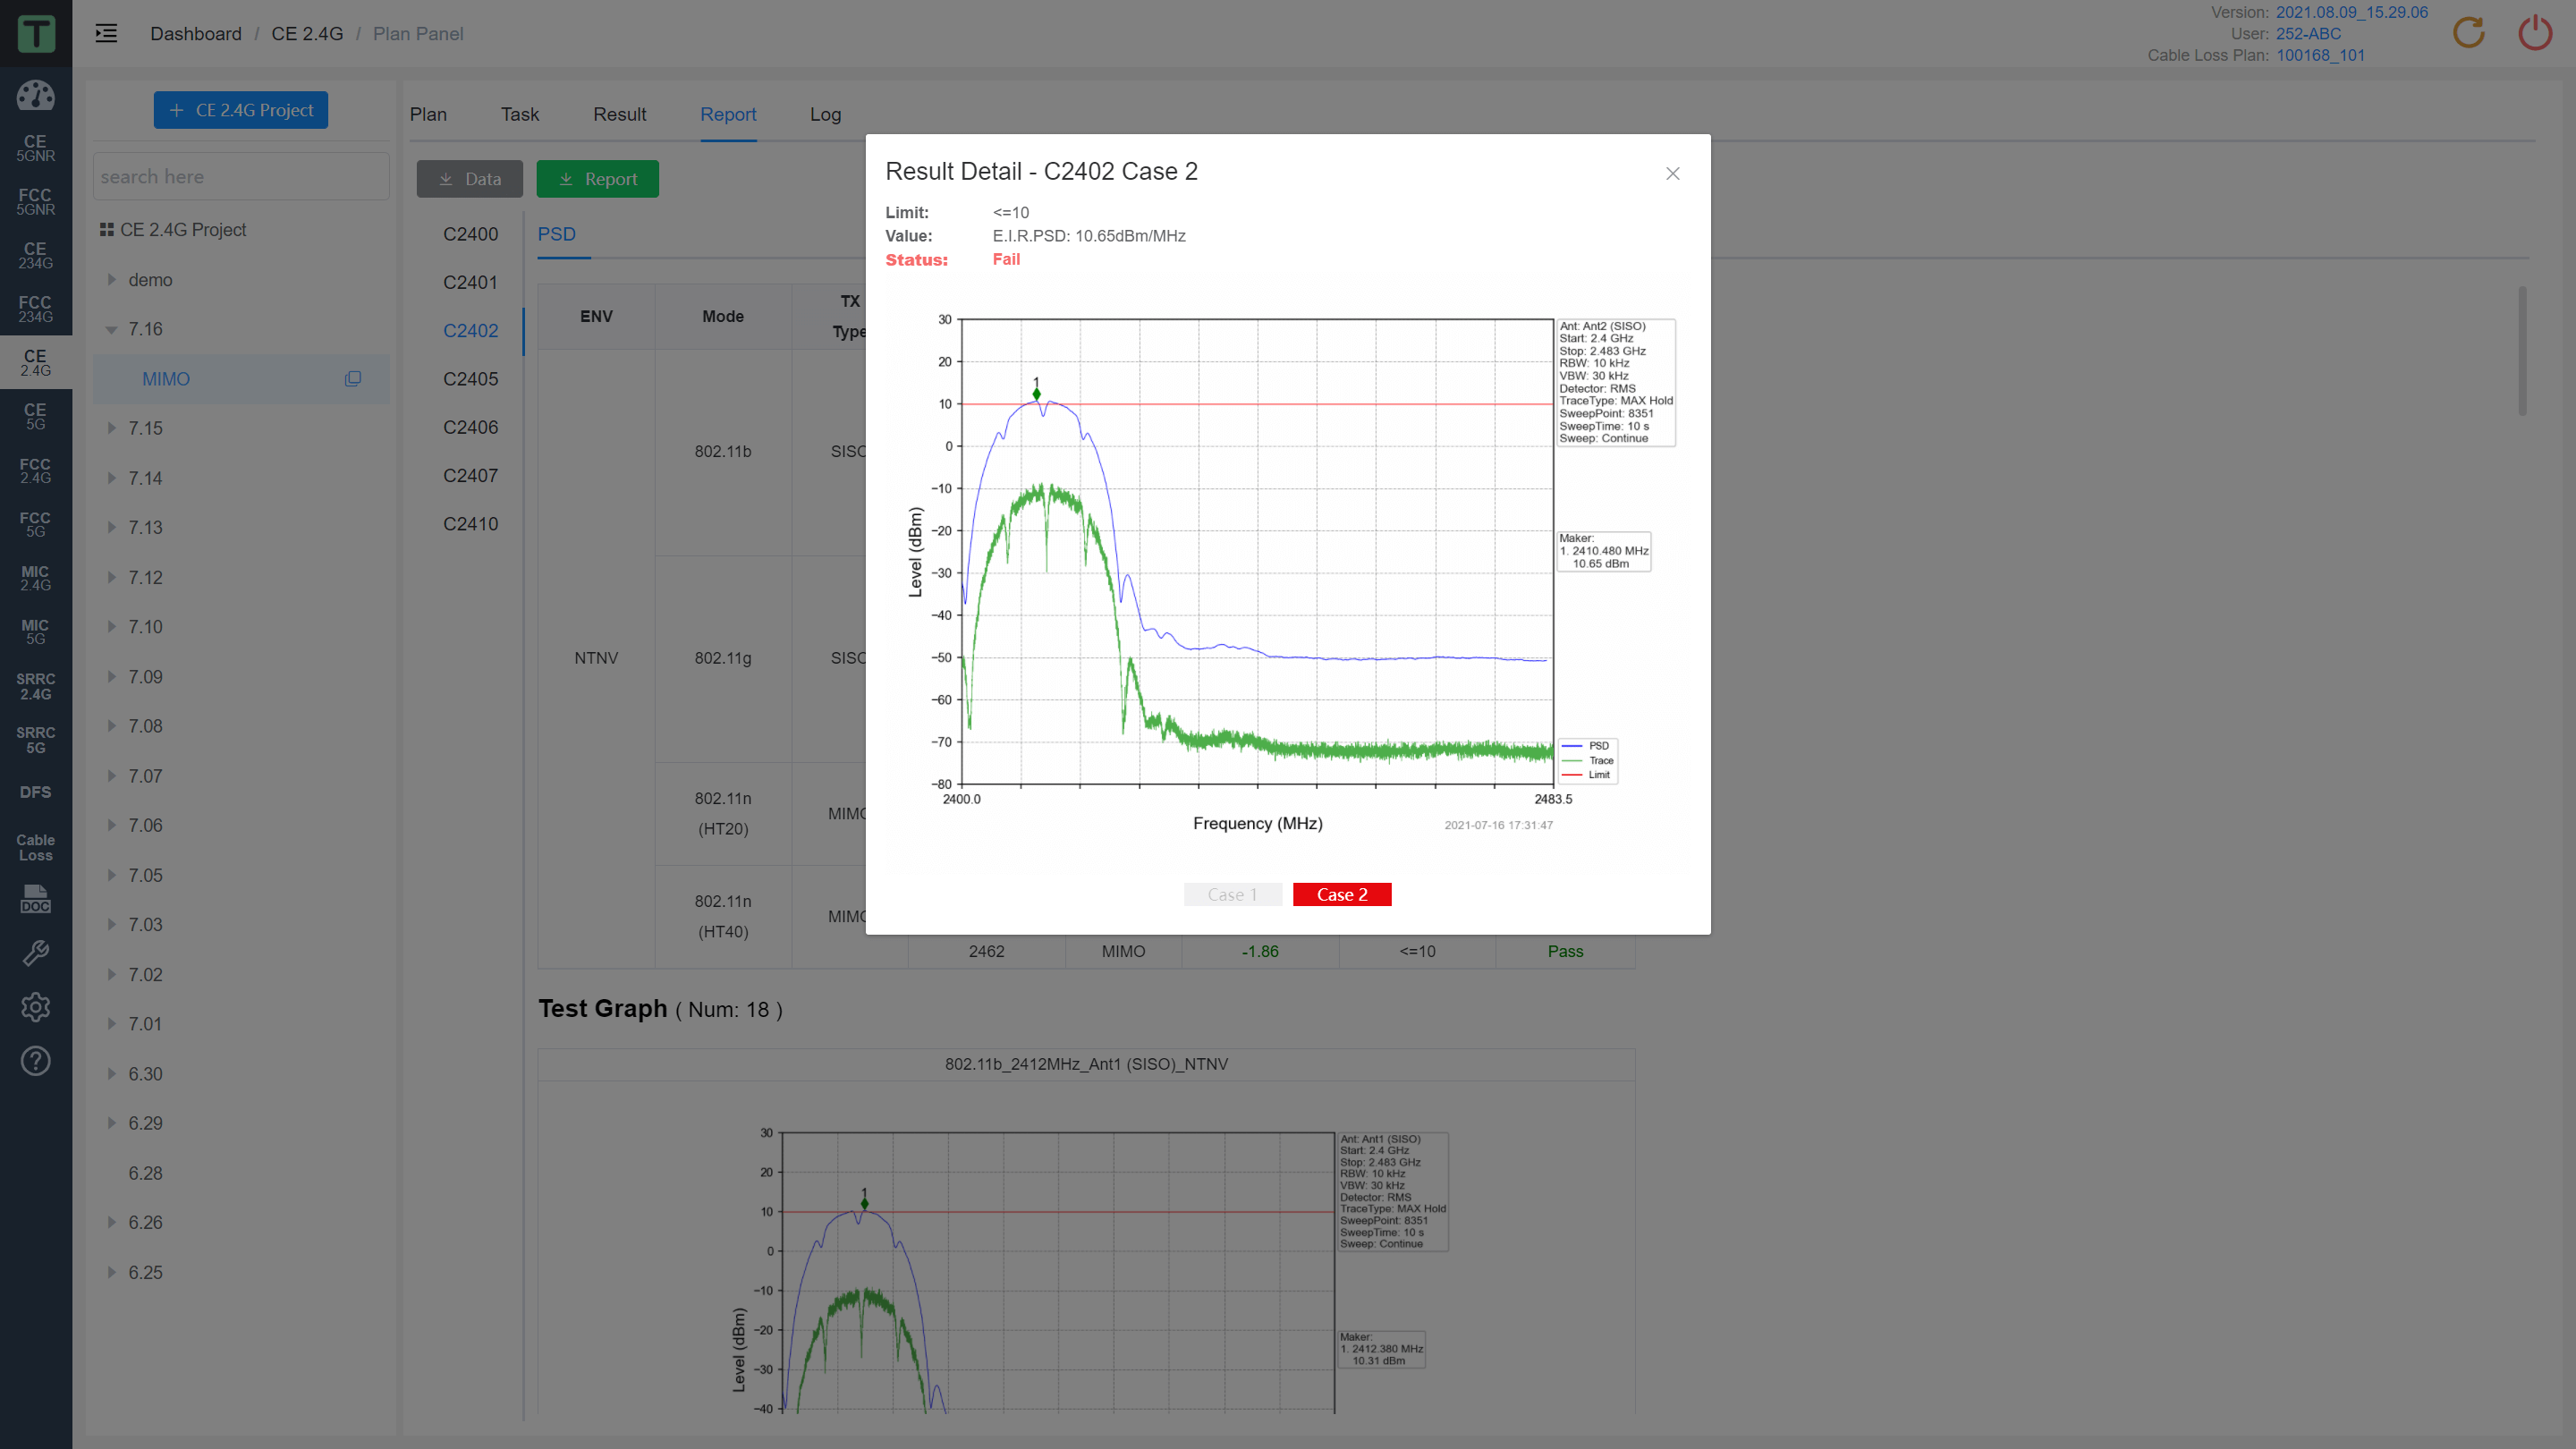Click CE 2.4G breadcrumb link

pos(307,34)
